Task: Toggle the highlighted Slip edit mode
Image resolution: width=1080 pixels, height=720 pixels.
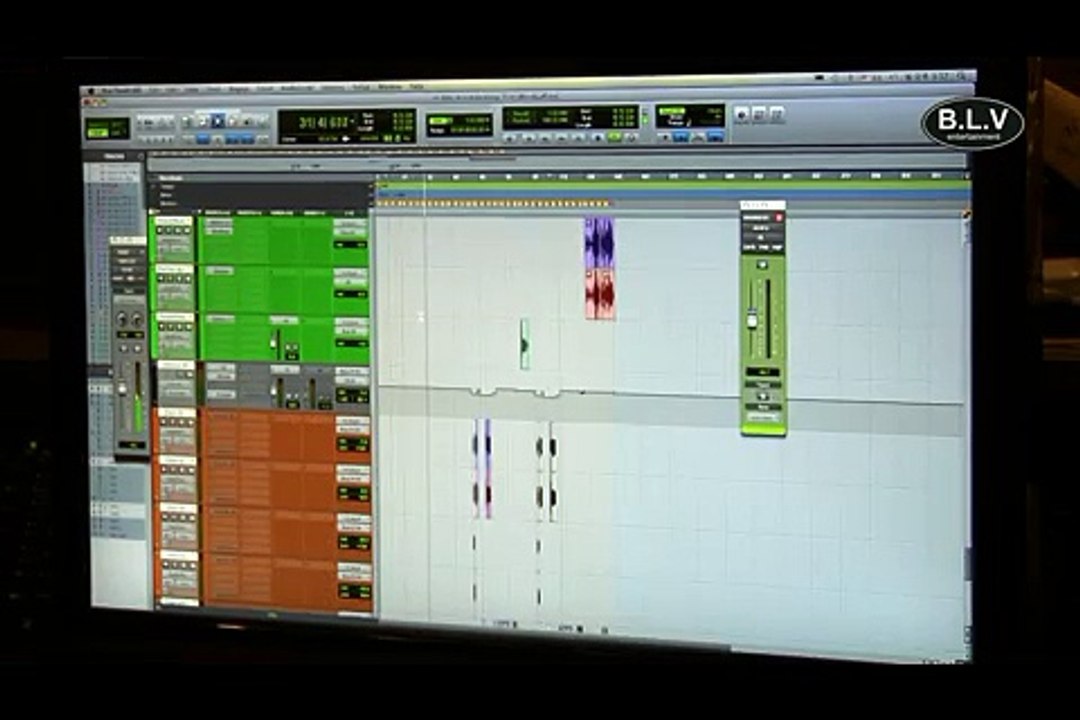Action: pyautogui.click(x=98, y=134)
